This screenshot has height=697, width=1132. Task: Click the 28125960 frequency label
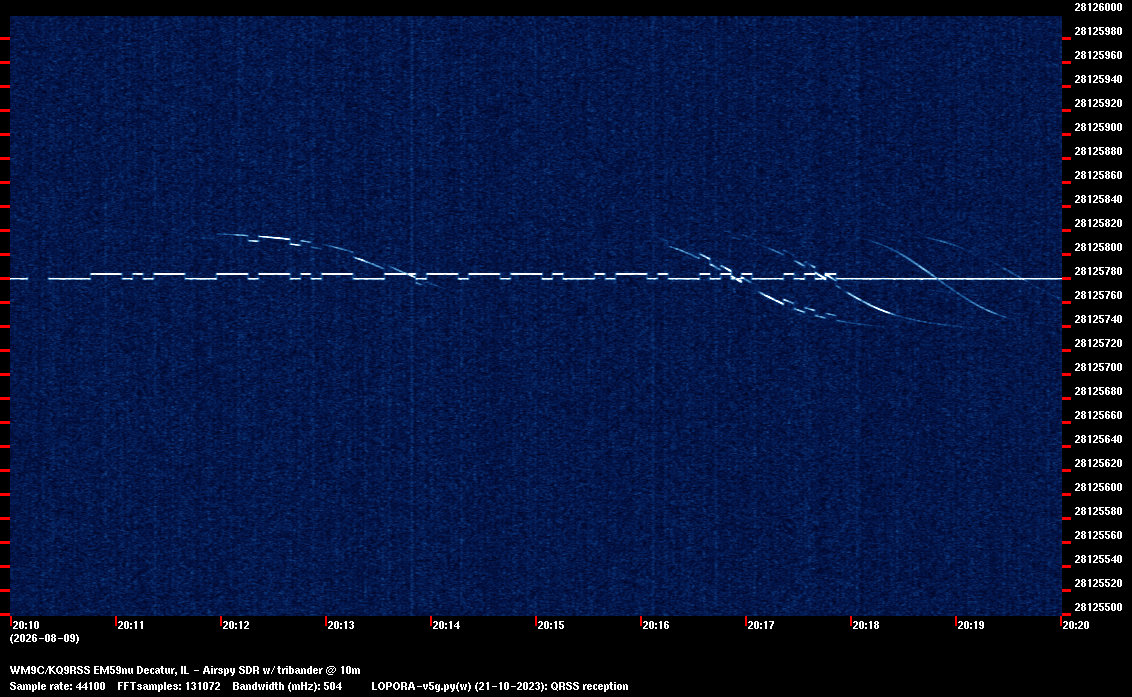[1098, 55]
